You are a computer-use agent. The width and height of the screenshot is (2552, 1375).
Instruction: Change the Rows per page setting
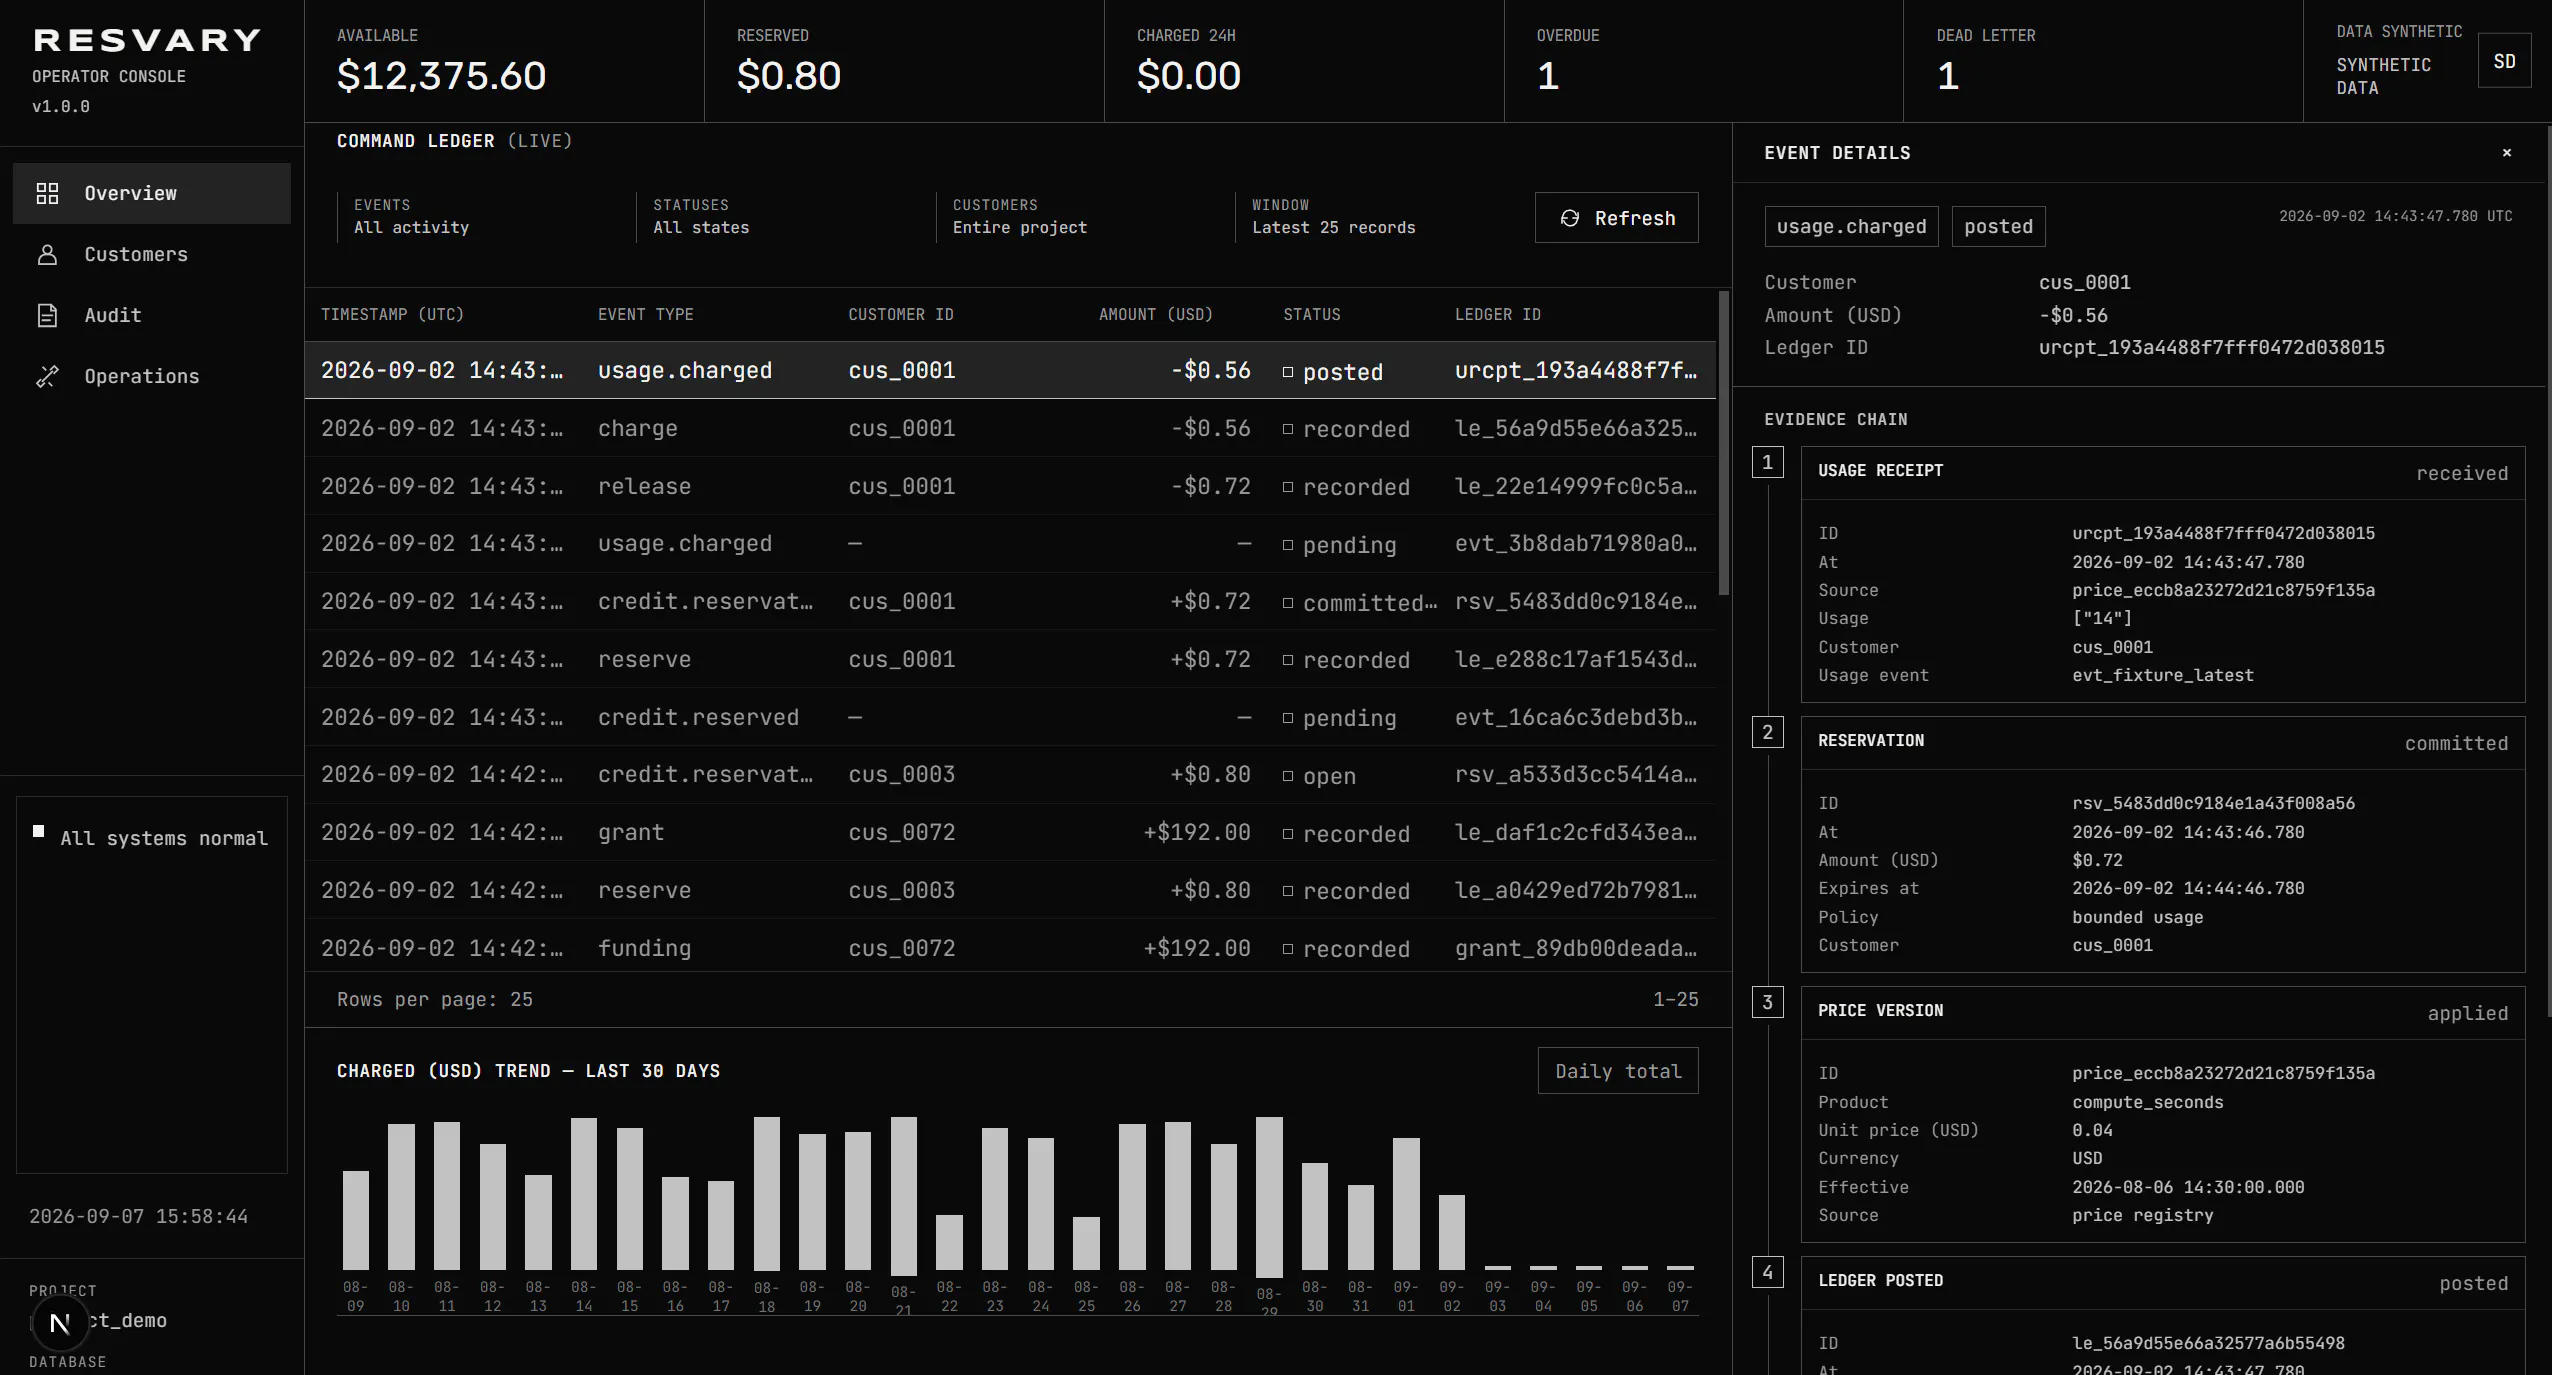[435, 1000]
